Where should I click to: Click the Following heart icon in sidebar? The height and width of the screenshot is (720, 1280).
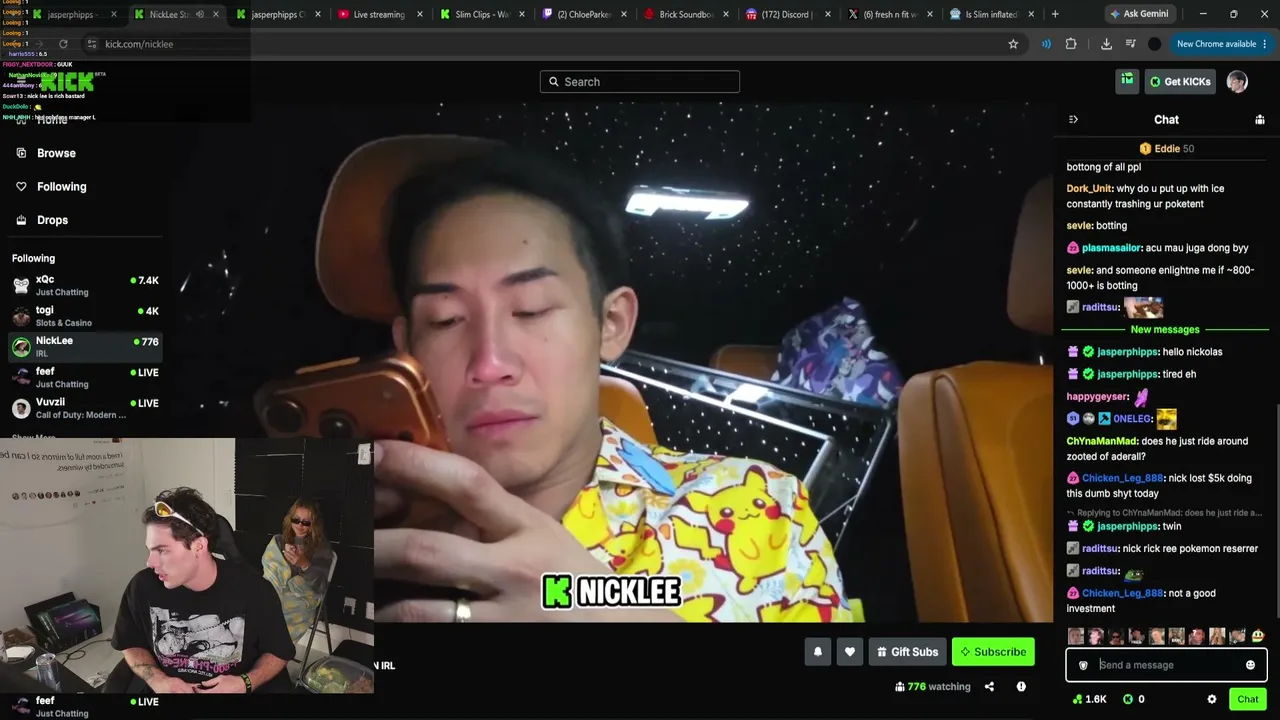click(21, 187)
